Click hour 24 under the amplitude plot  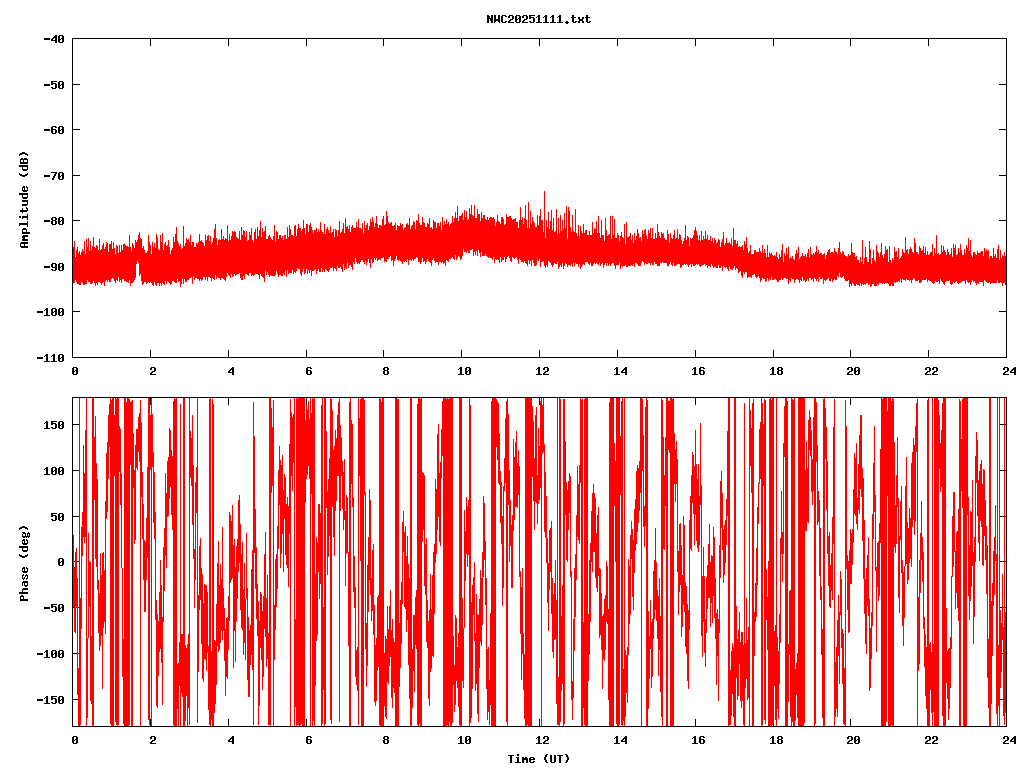click(x=1006, y=371)
